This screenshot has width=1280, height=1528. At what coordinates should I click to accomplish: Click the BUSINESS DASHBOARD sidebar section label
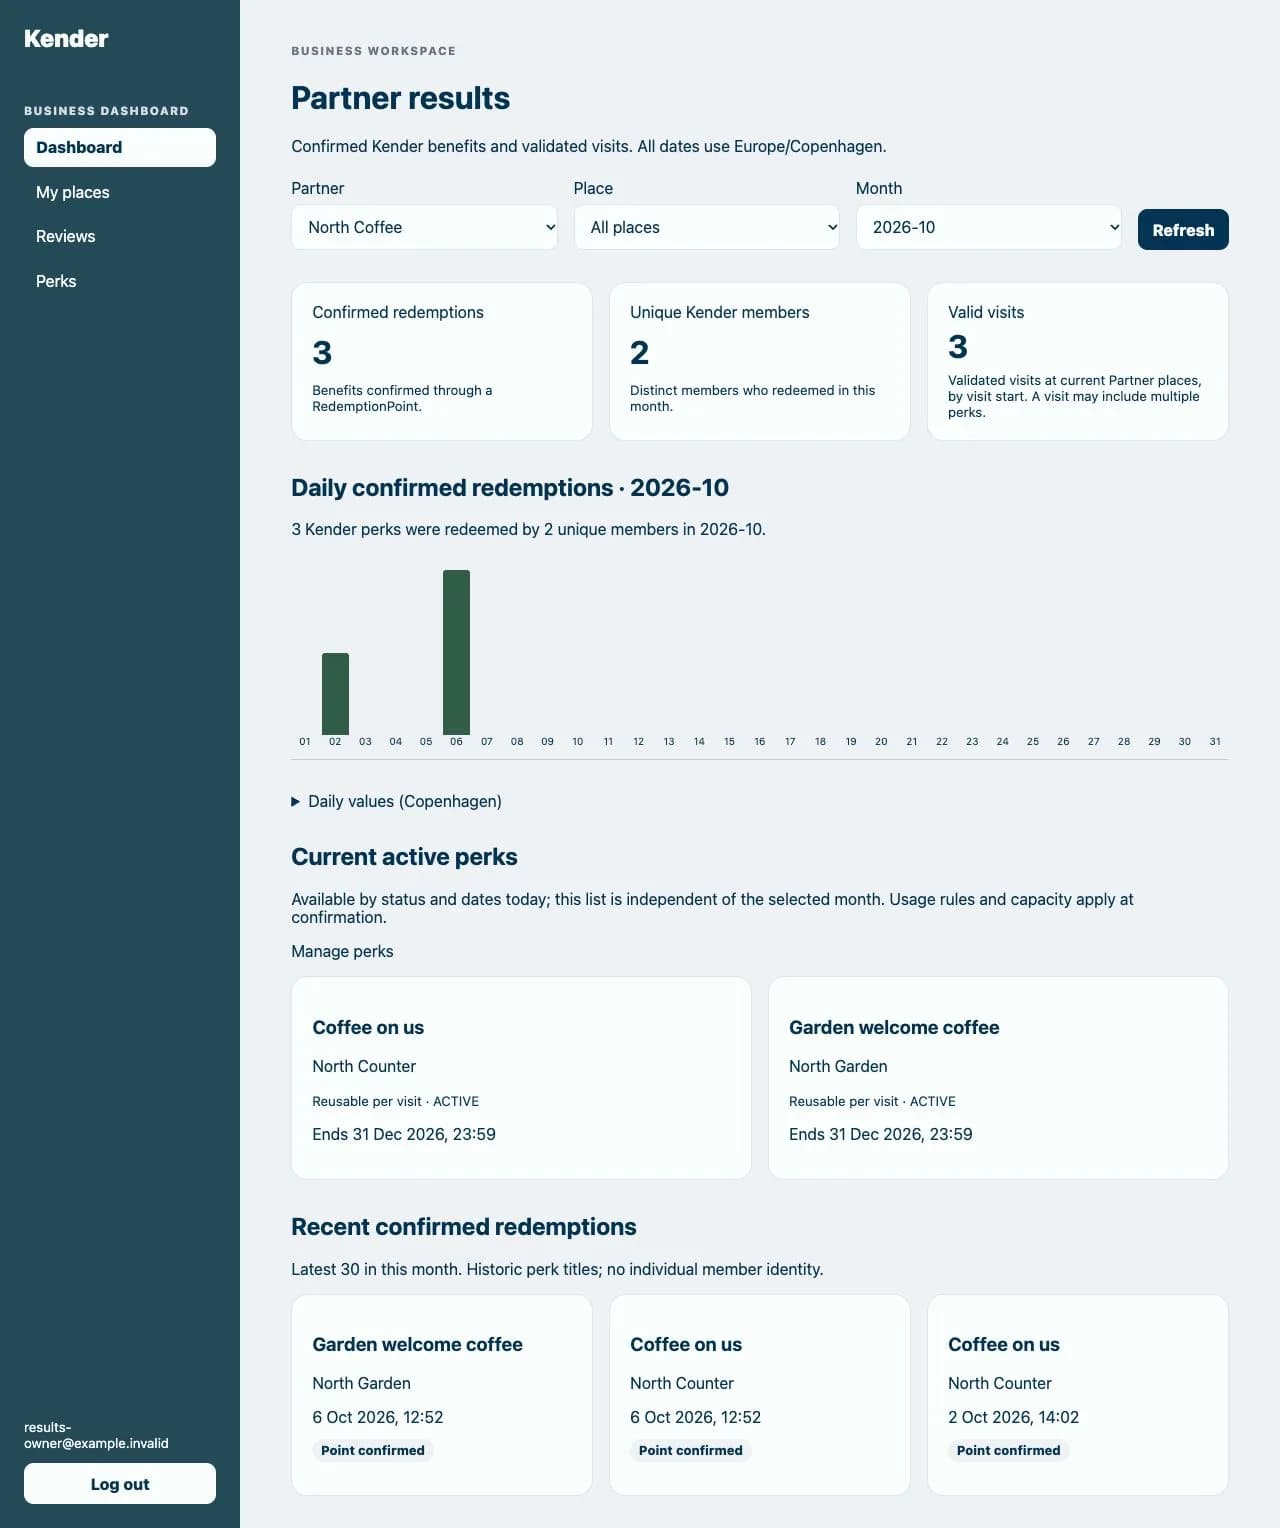106,111
